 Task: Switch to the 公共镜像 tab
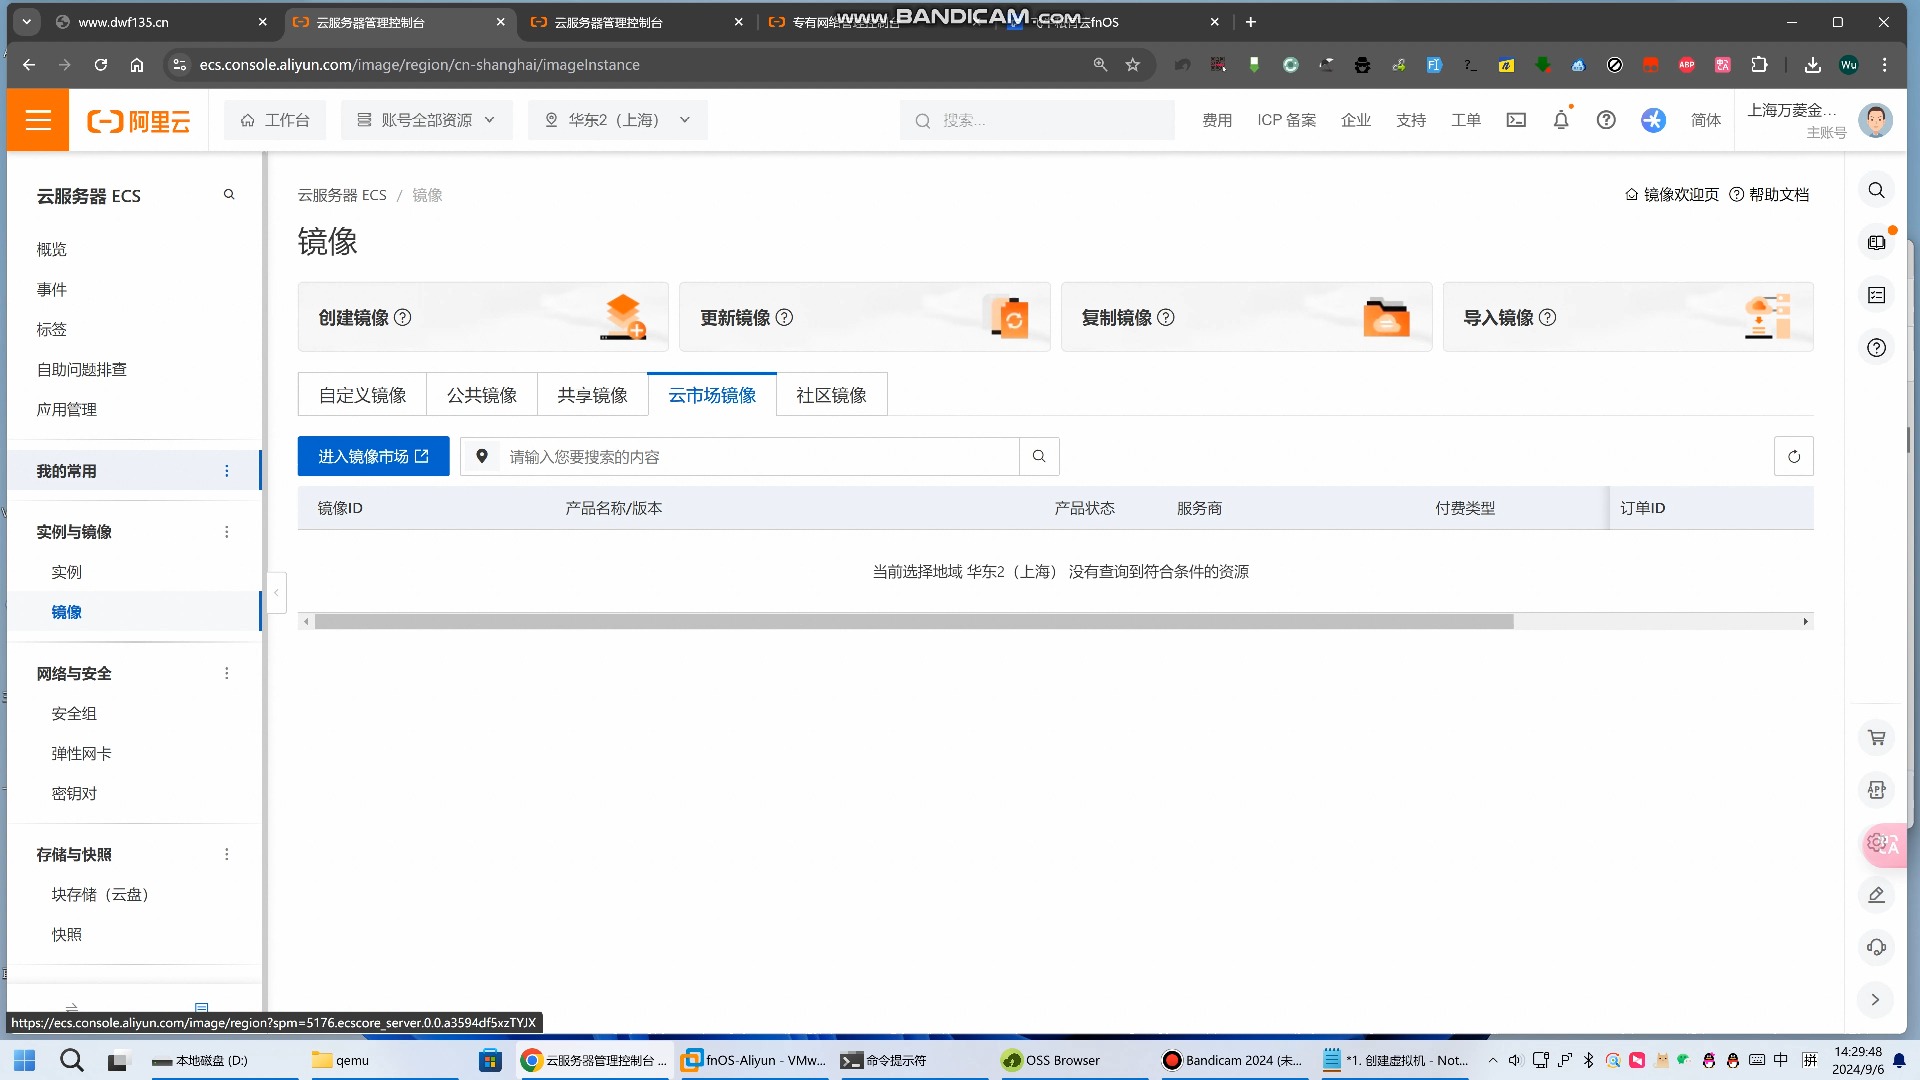click(x=481, y=394)
